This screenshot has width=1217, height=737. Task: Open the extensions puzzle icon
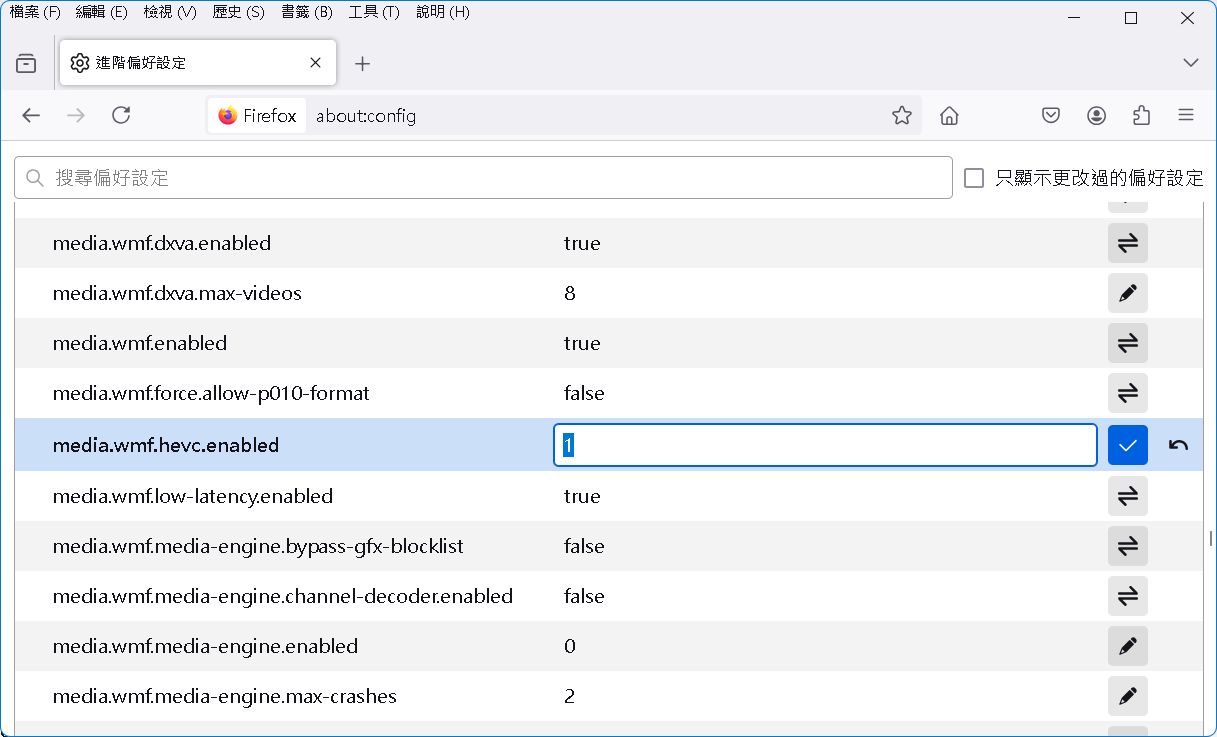(1142, 115)
